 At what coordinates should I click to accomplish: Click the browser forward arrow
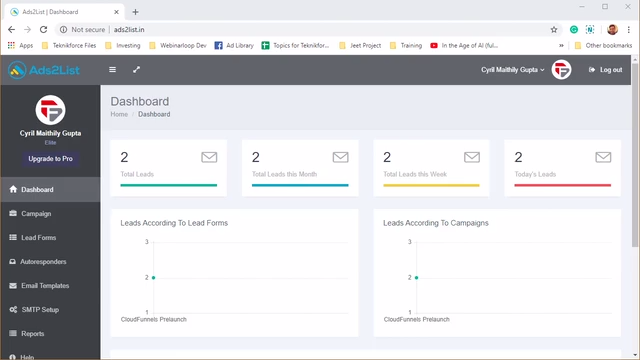27,29
